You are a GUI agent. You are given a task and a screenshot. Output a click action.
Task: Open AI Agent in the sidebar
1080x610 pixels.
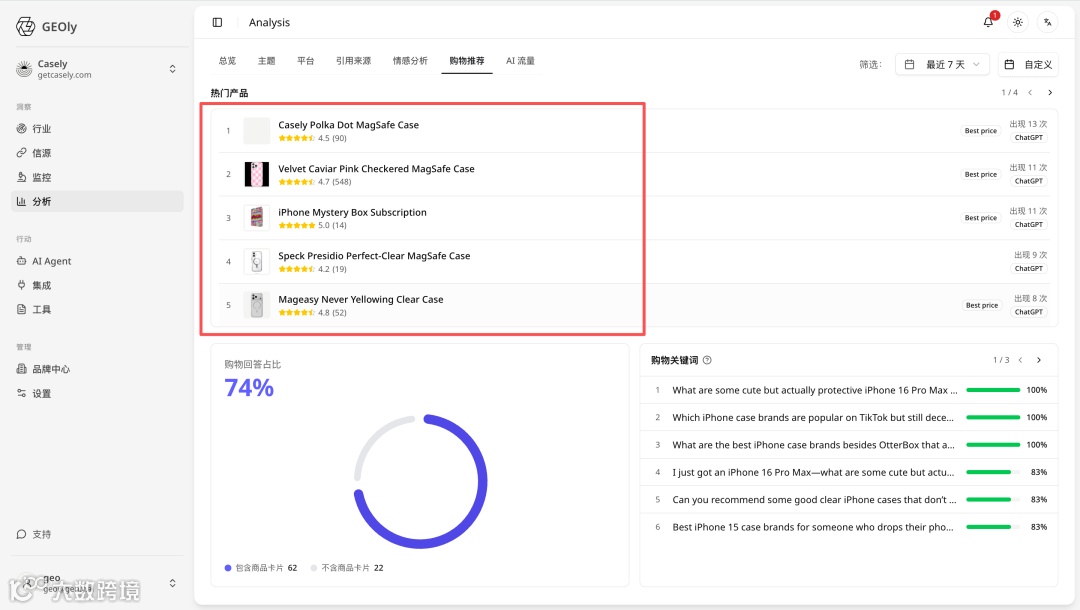(97, 261)
